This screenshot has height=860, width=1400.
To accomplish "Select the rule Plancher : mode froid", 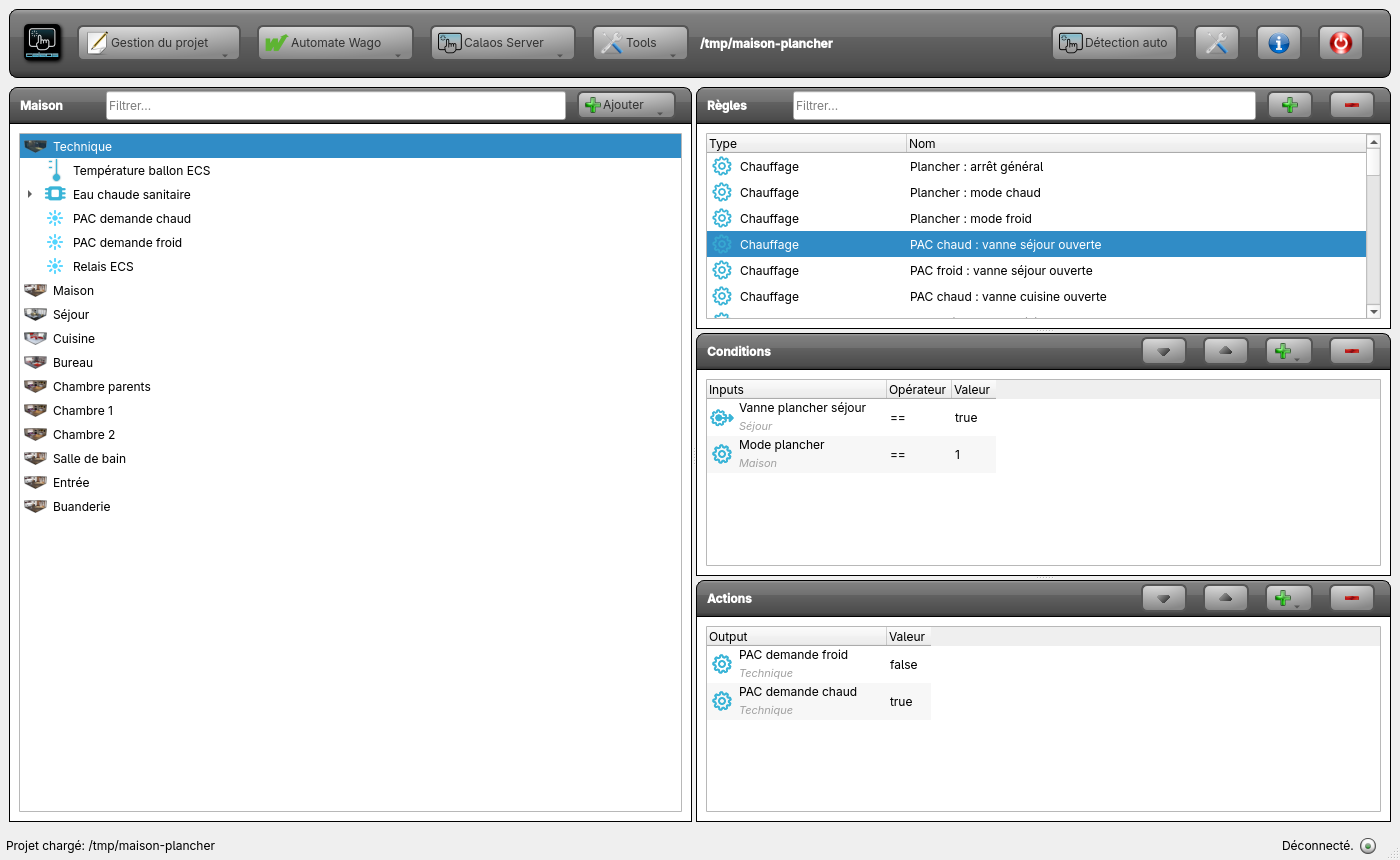I will click(1036, 218).
